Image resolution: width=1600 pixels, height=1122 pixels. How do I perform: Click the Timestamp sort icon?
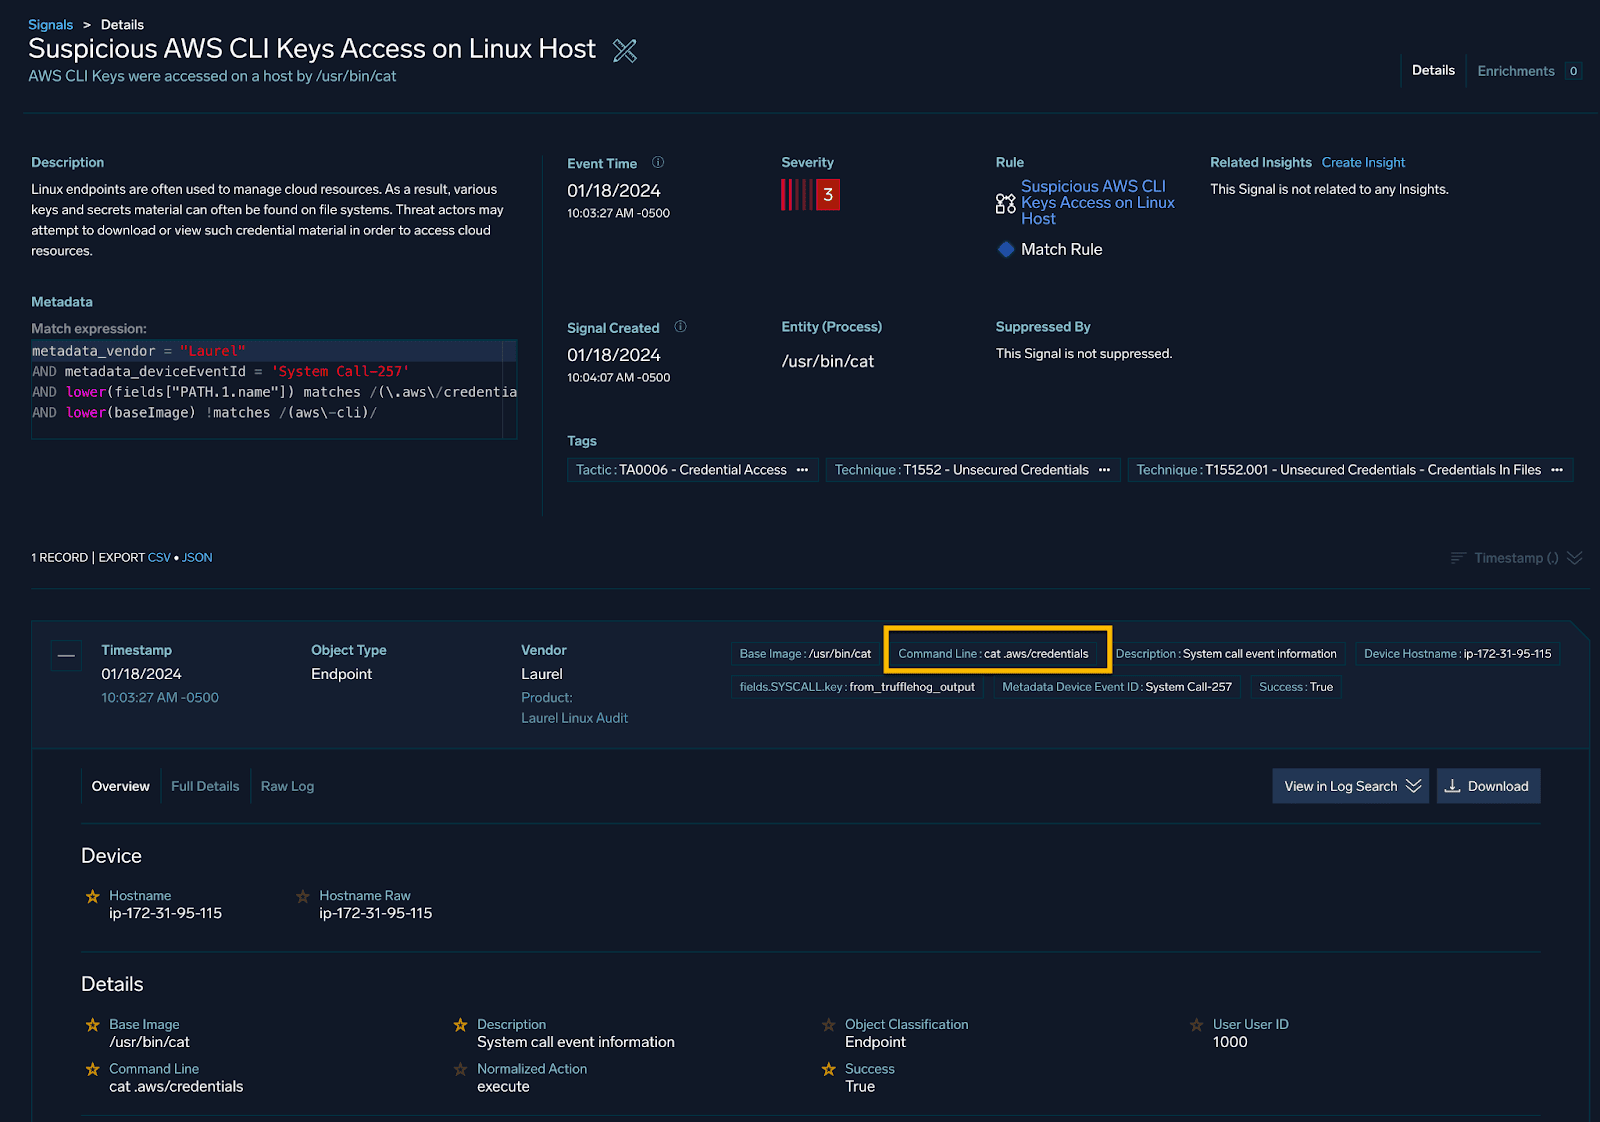point(1458,558)
